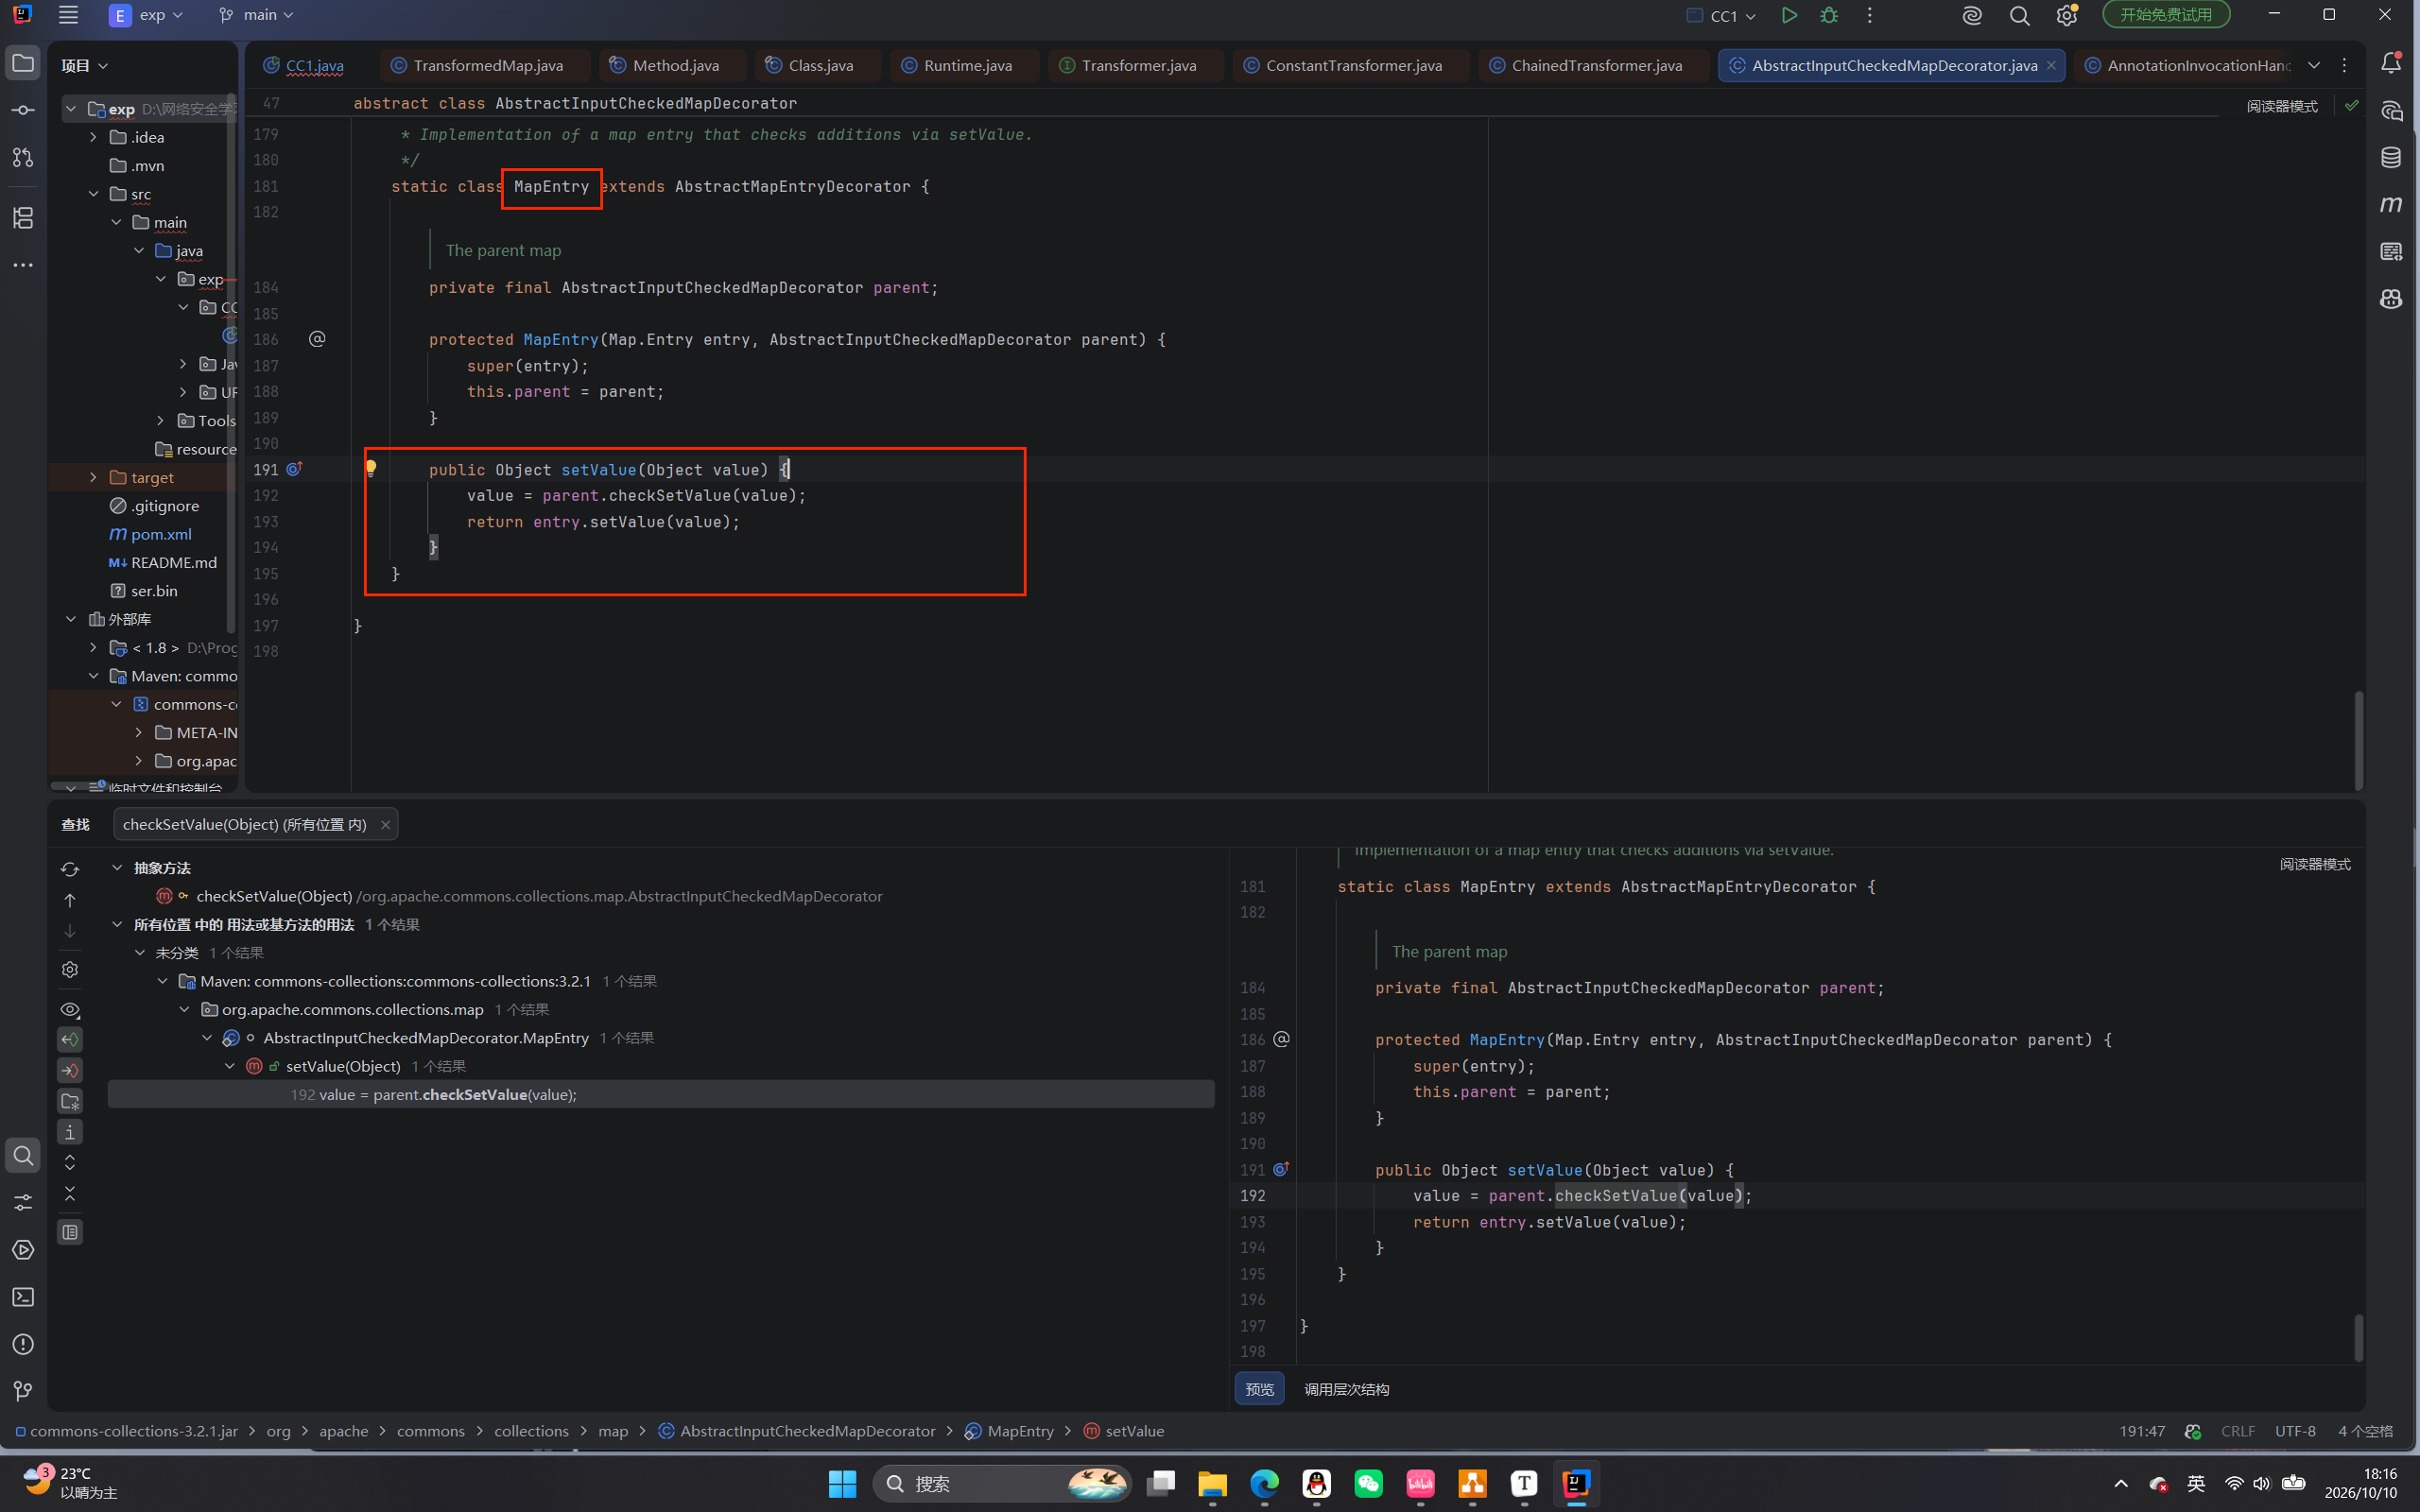Select the preview tab button
This screenshot has width=2420, height=1512.
click(x=1259, y=1389)
